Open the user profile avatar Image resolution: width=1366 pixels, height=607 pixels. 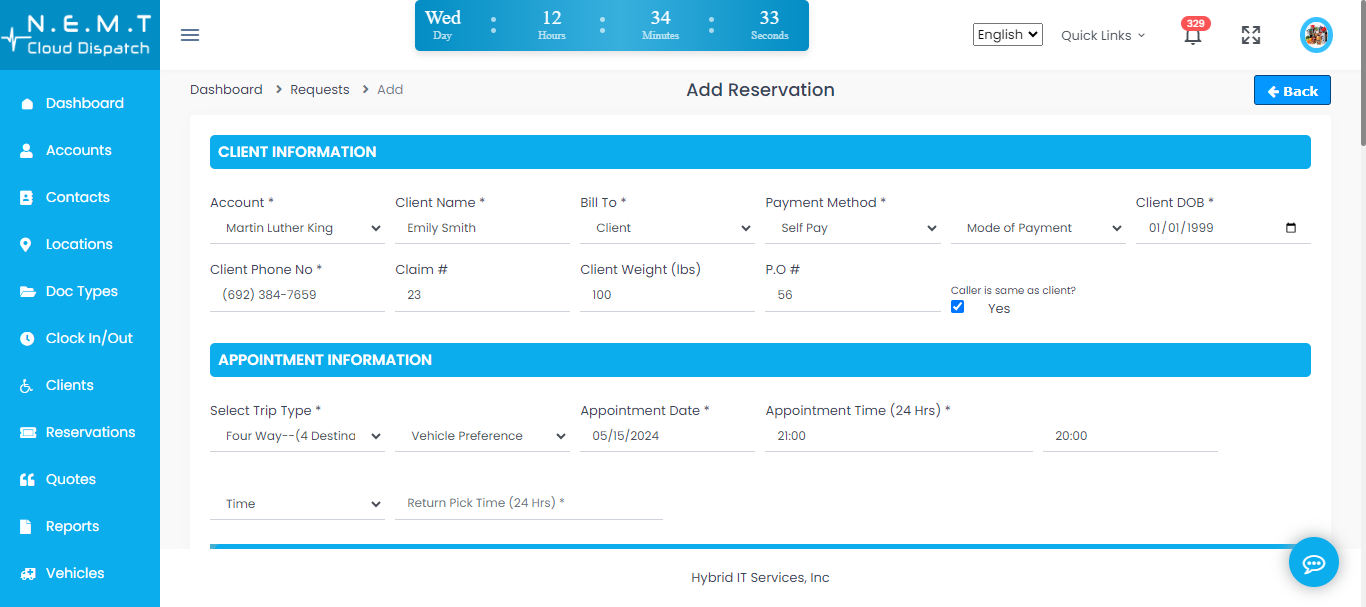[1316, 34]
